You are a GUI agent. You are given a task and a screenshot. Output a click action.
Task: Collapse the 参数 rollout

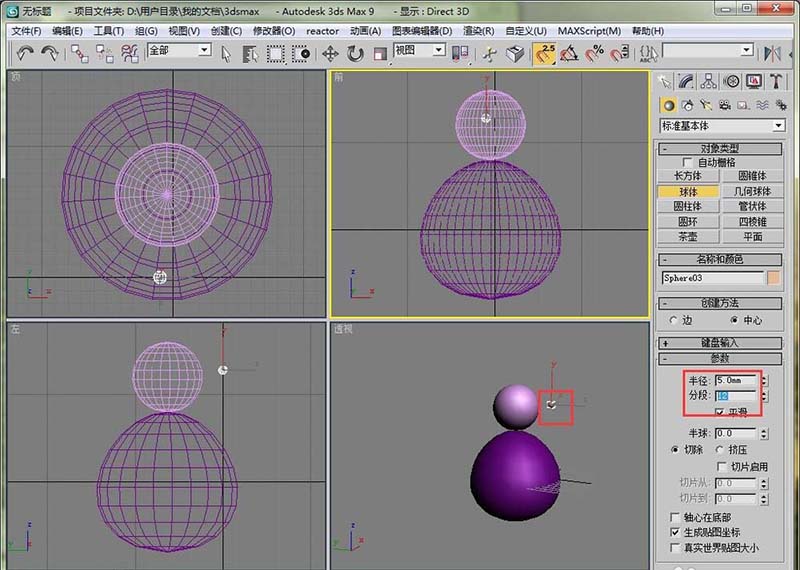coord(720,358)
